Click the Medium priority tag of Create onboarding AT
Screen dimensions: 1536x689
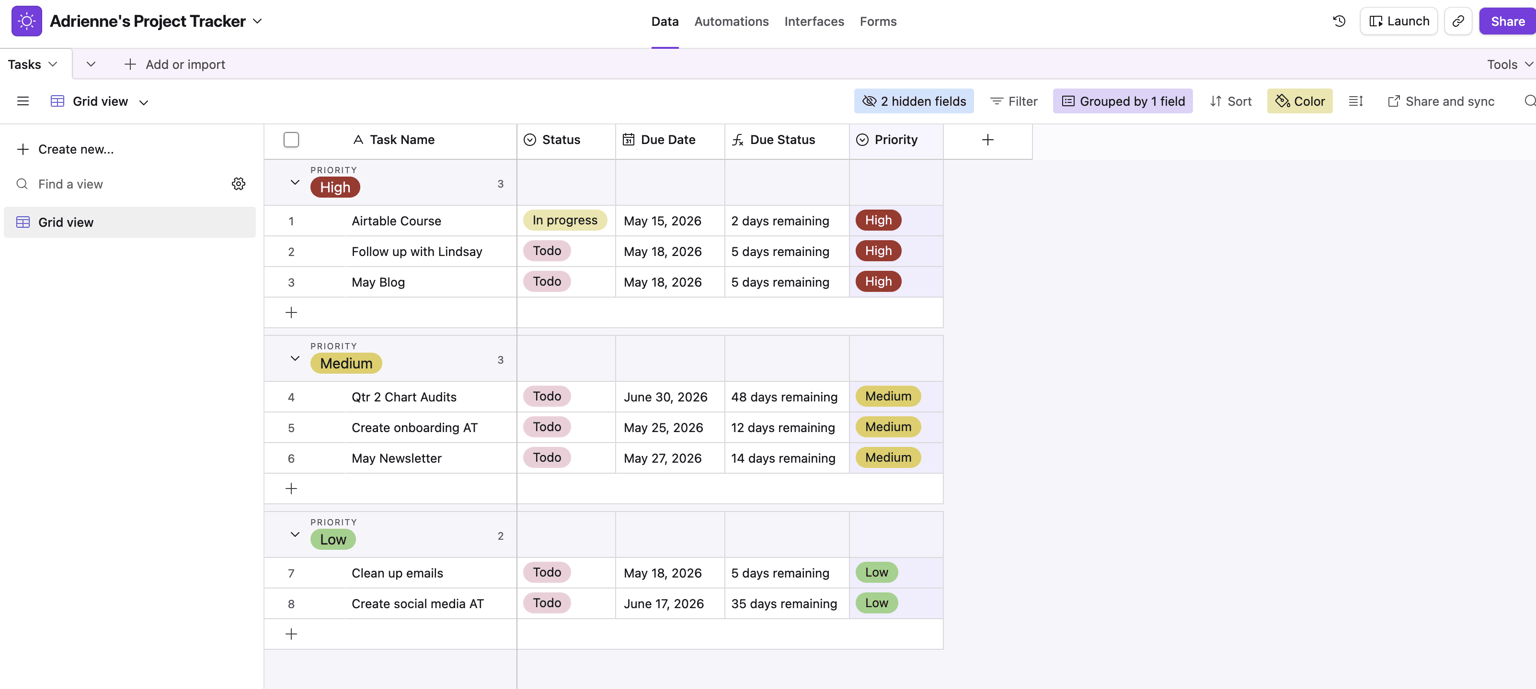point(888,427)
